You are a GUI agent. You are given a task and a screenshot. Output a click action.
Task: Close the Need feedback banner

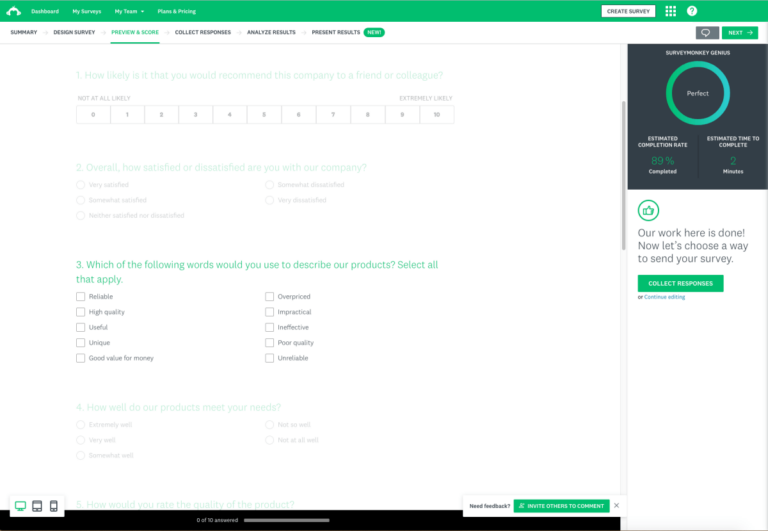pos(616,506)
